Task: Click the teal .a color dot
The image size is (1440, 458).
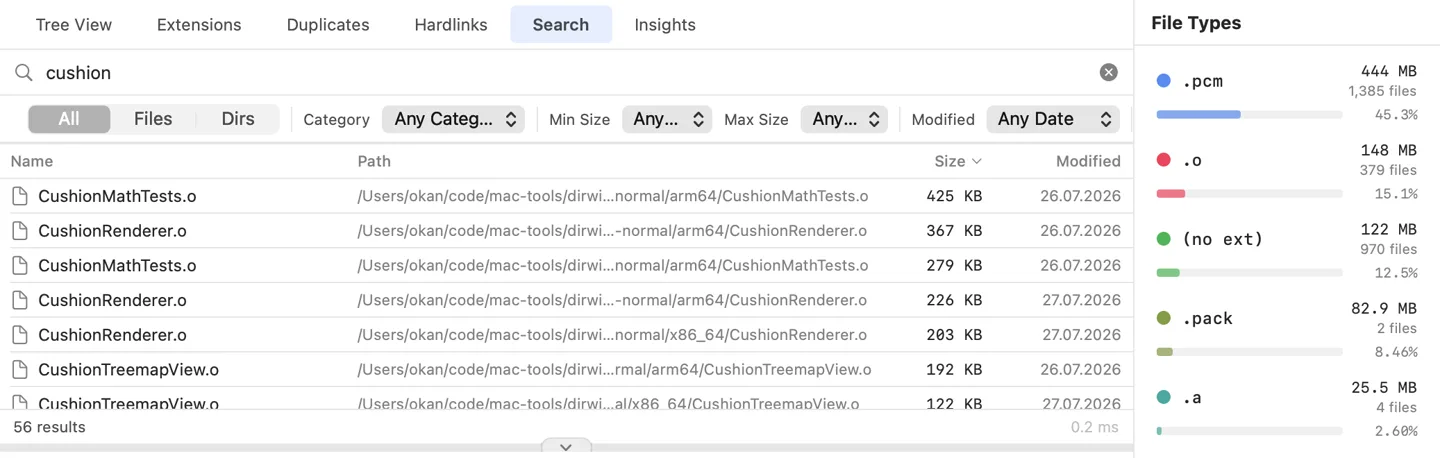Action: point(1163,397)
